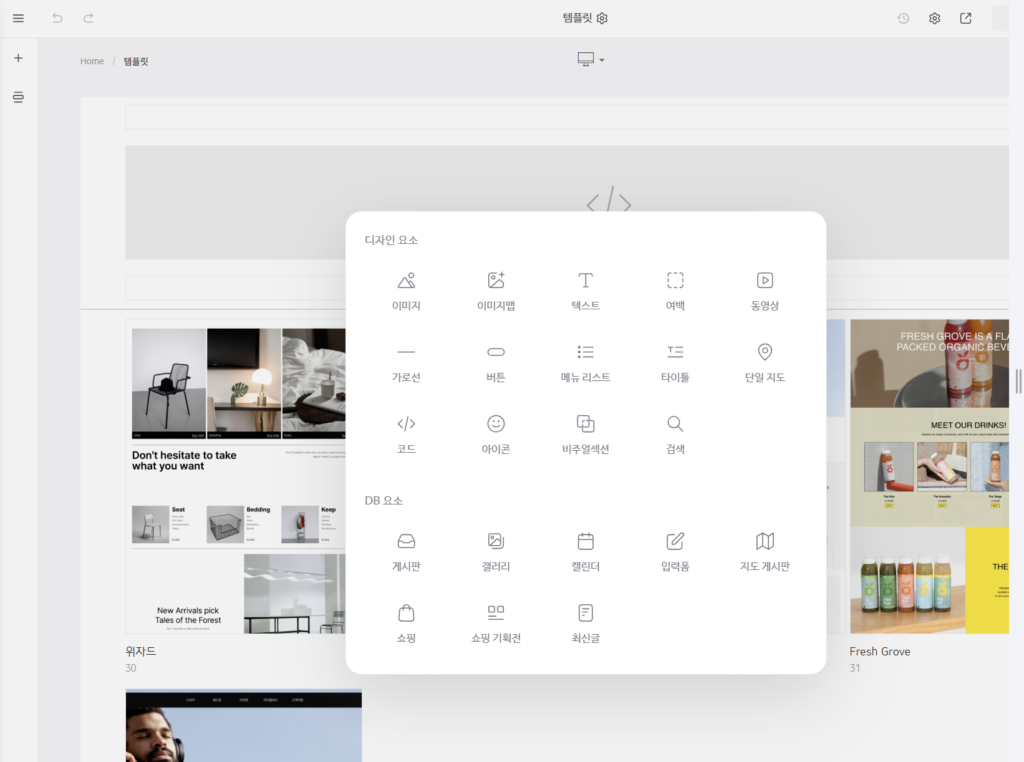Go to Home breadcrumb link

coord(92,61)
